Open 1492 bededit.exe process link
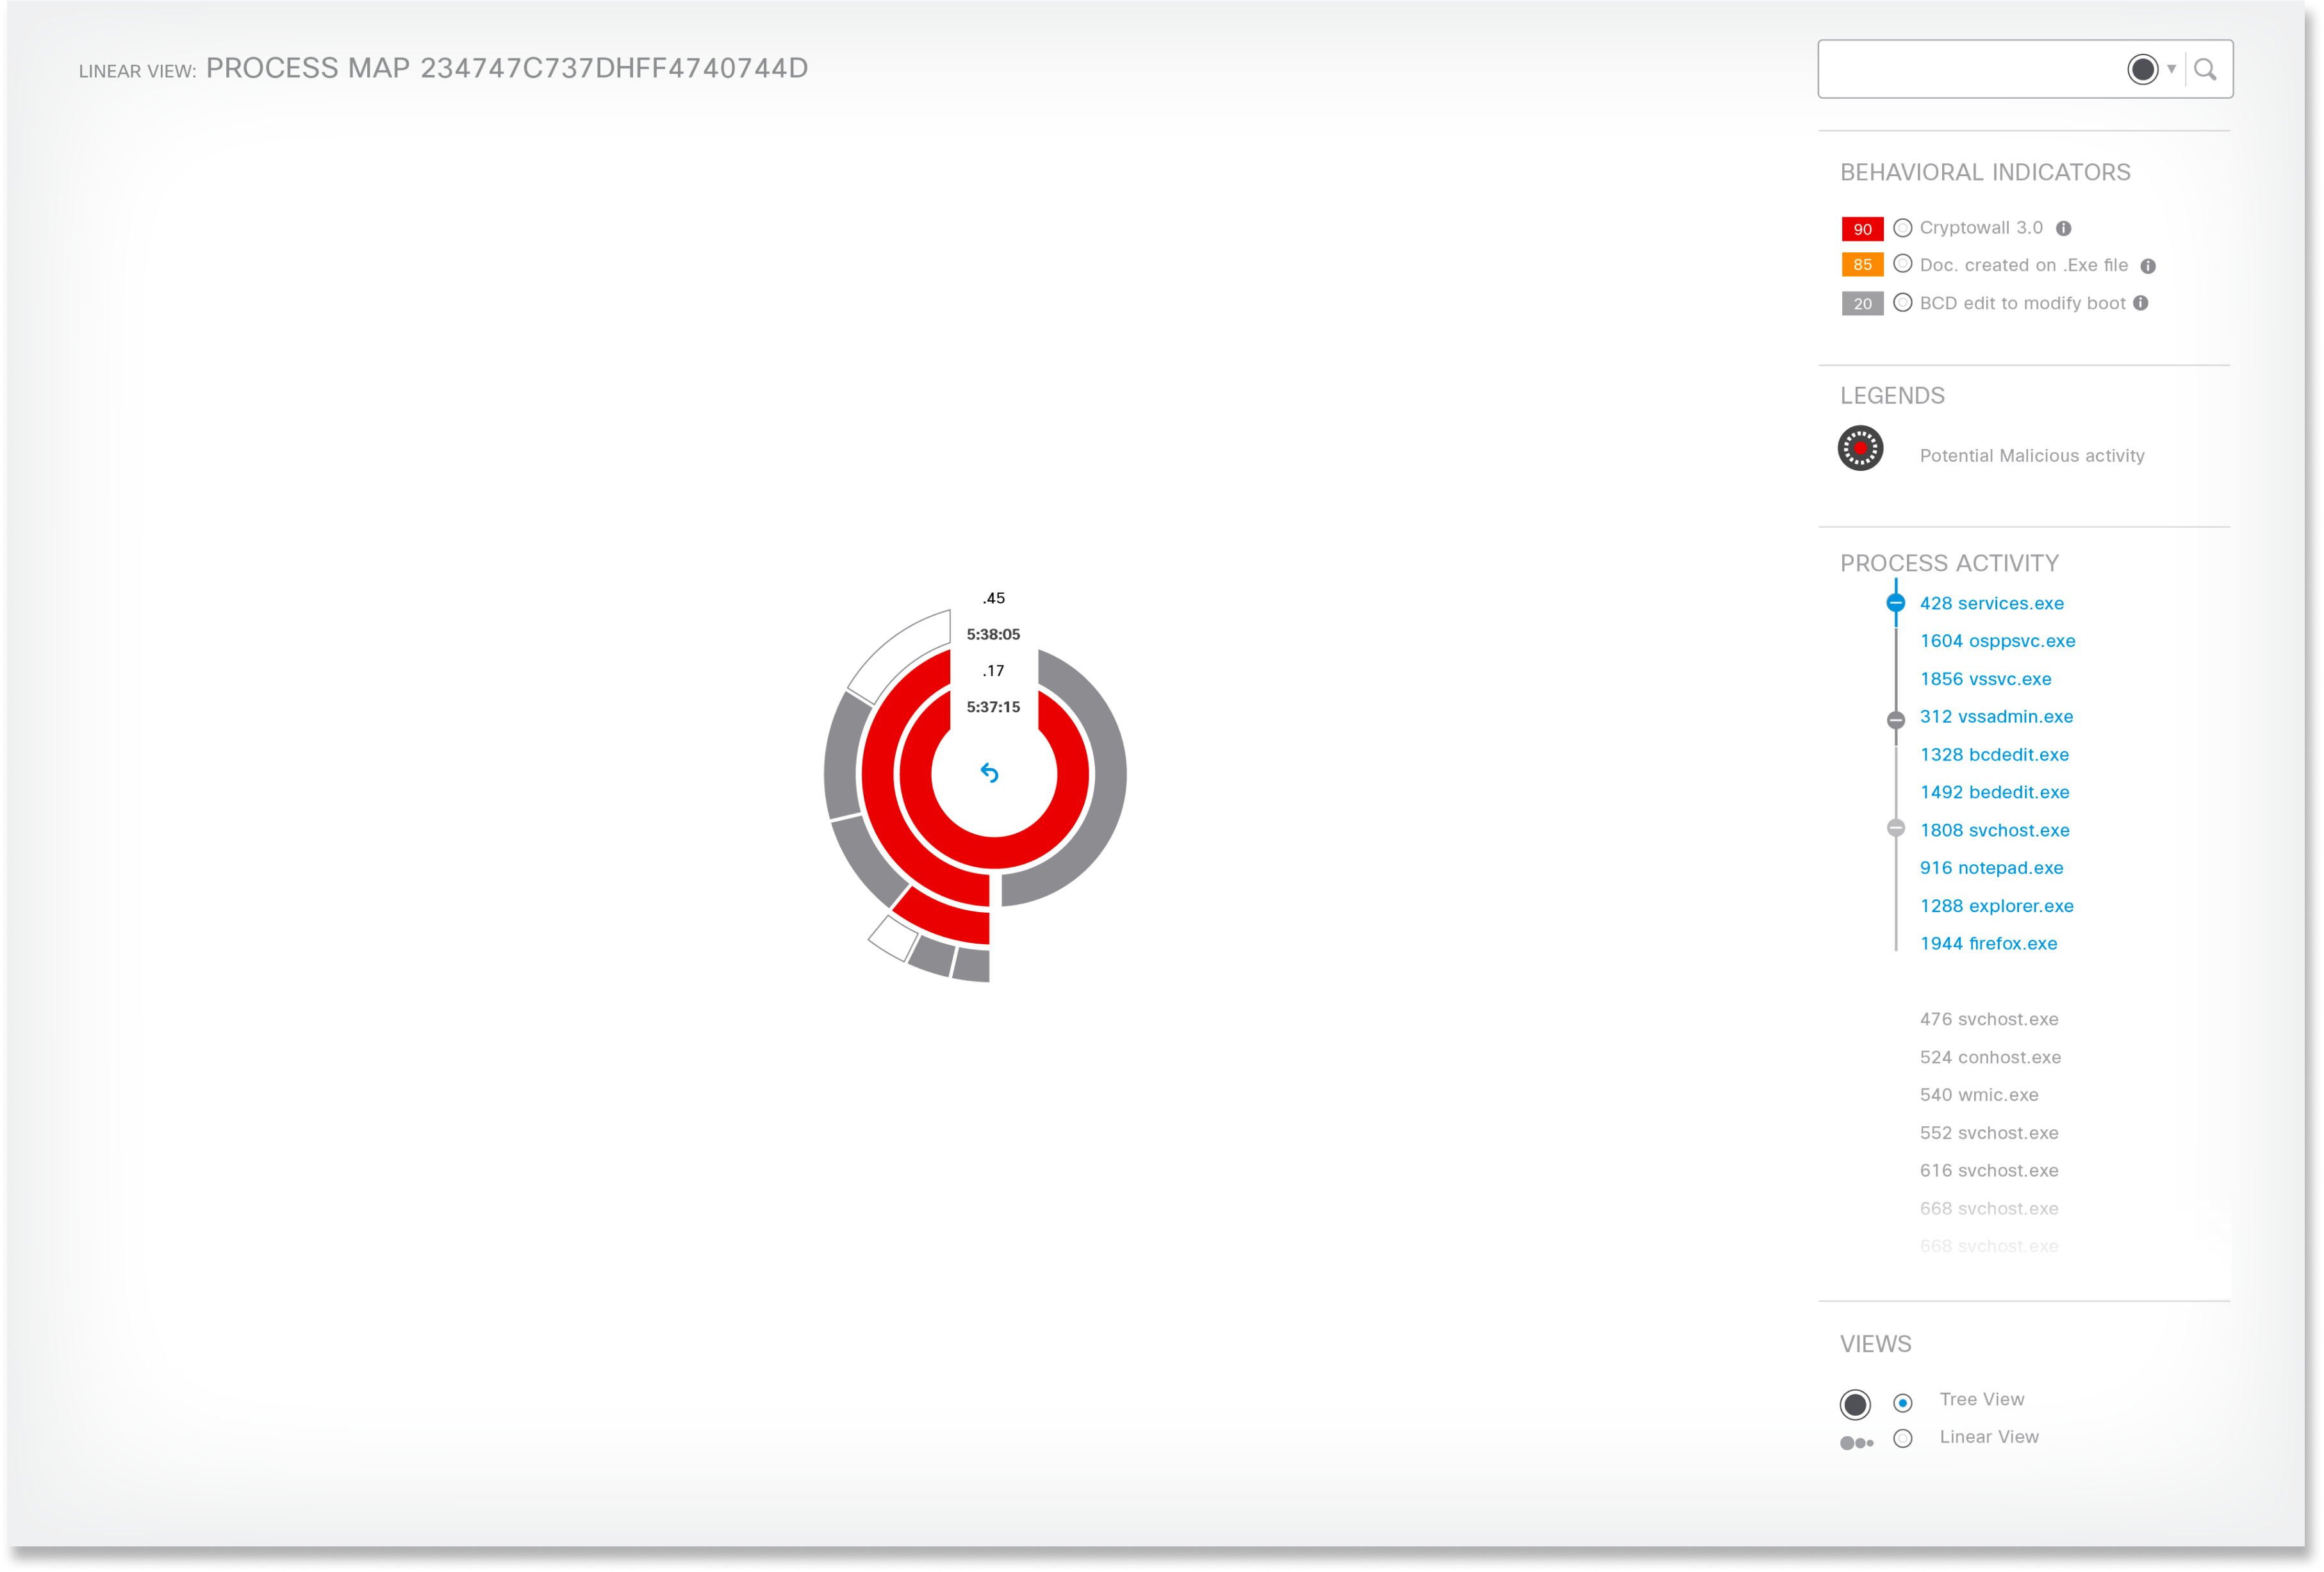 1994,792
